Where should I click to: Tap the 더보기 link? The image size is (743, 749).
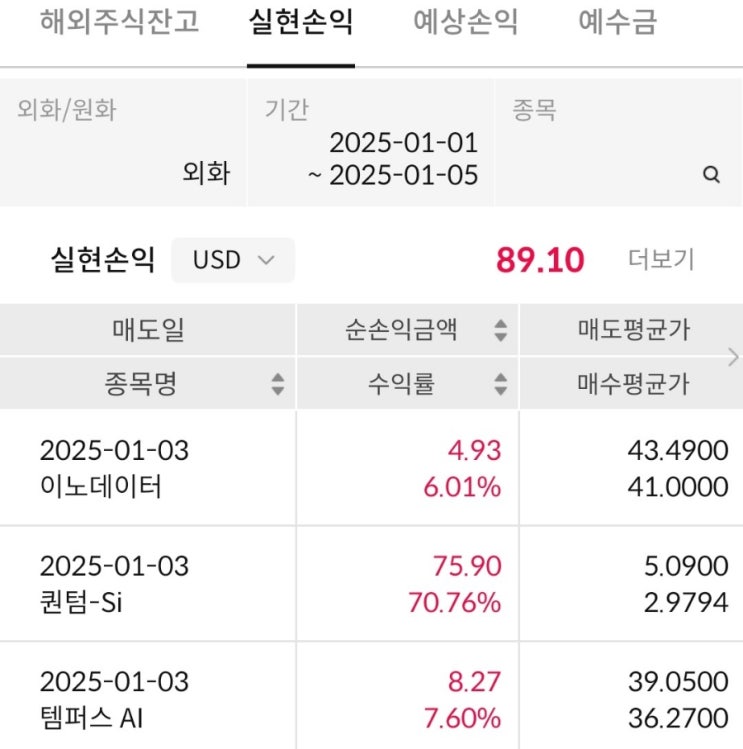click(x=661, y=260)
